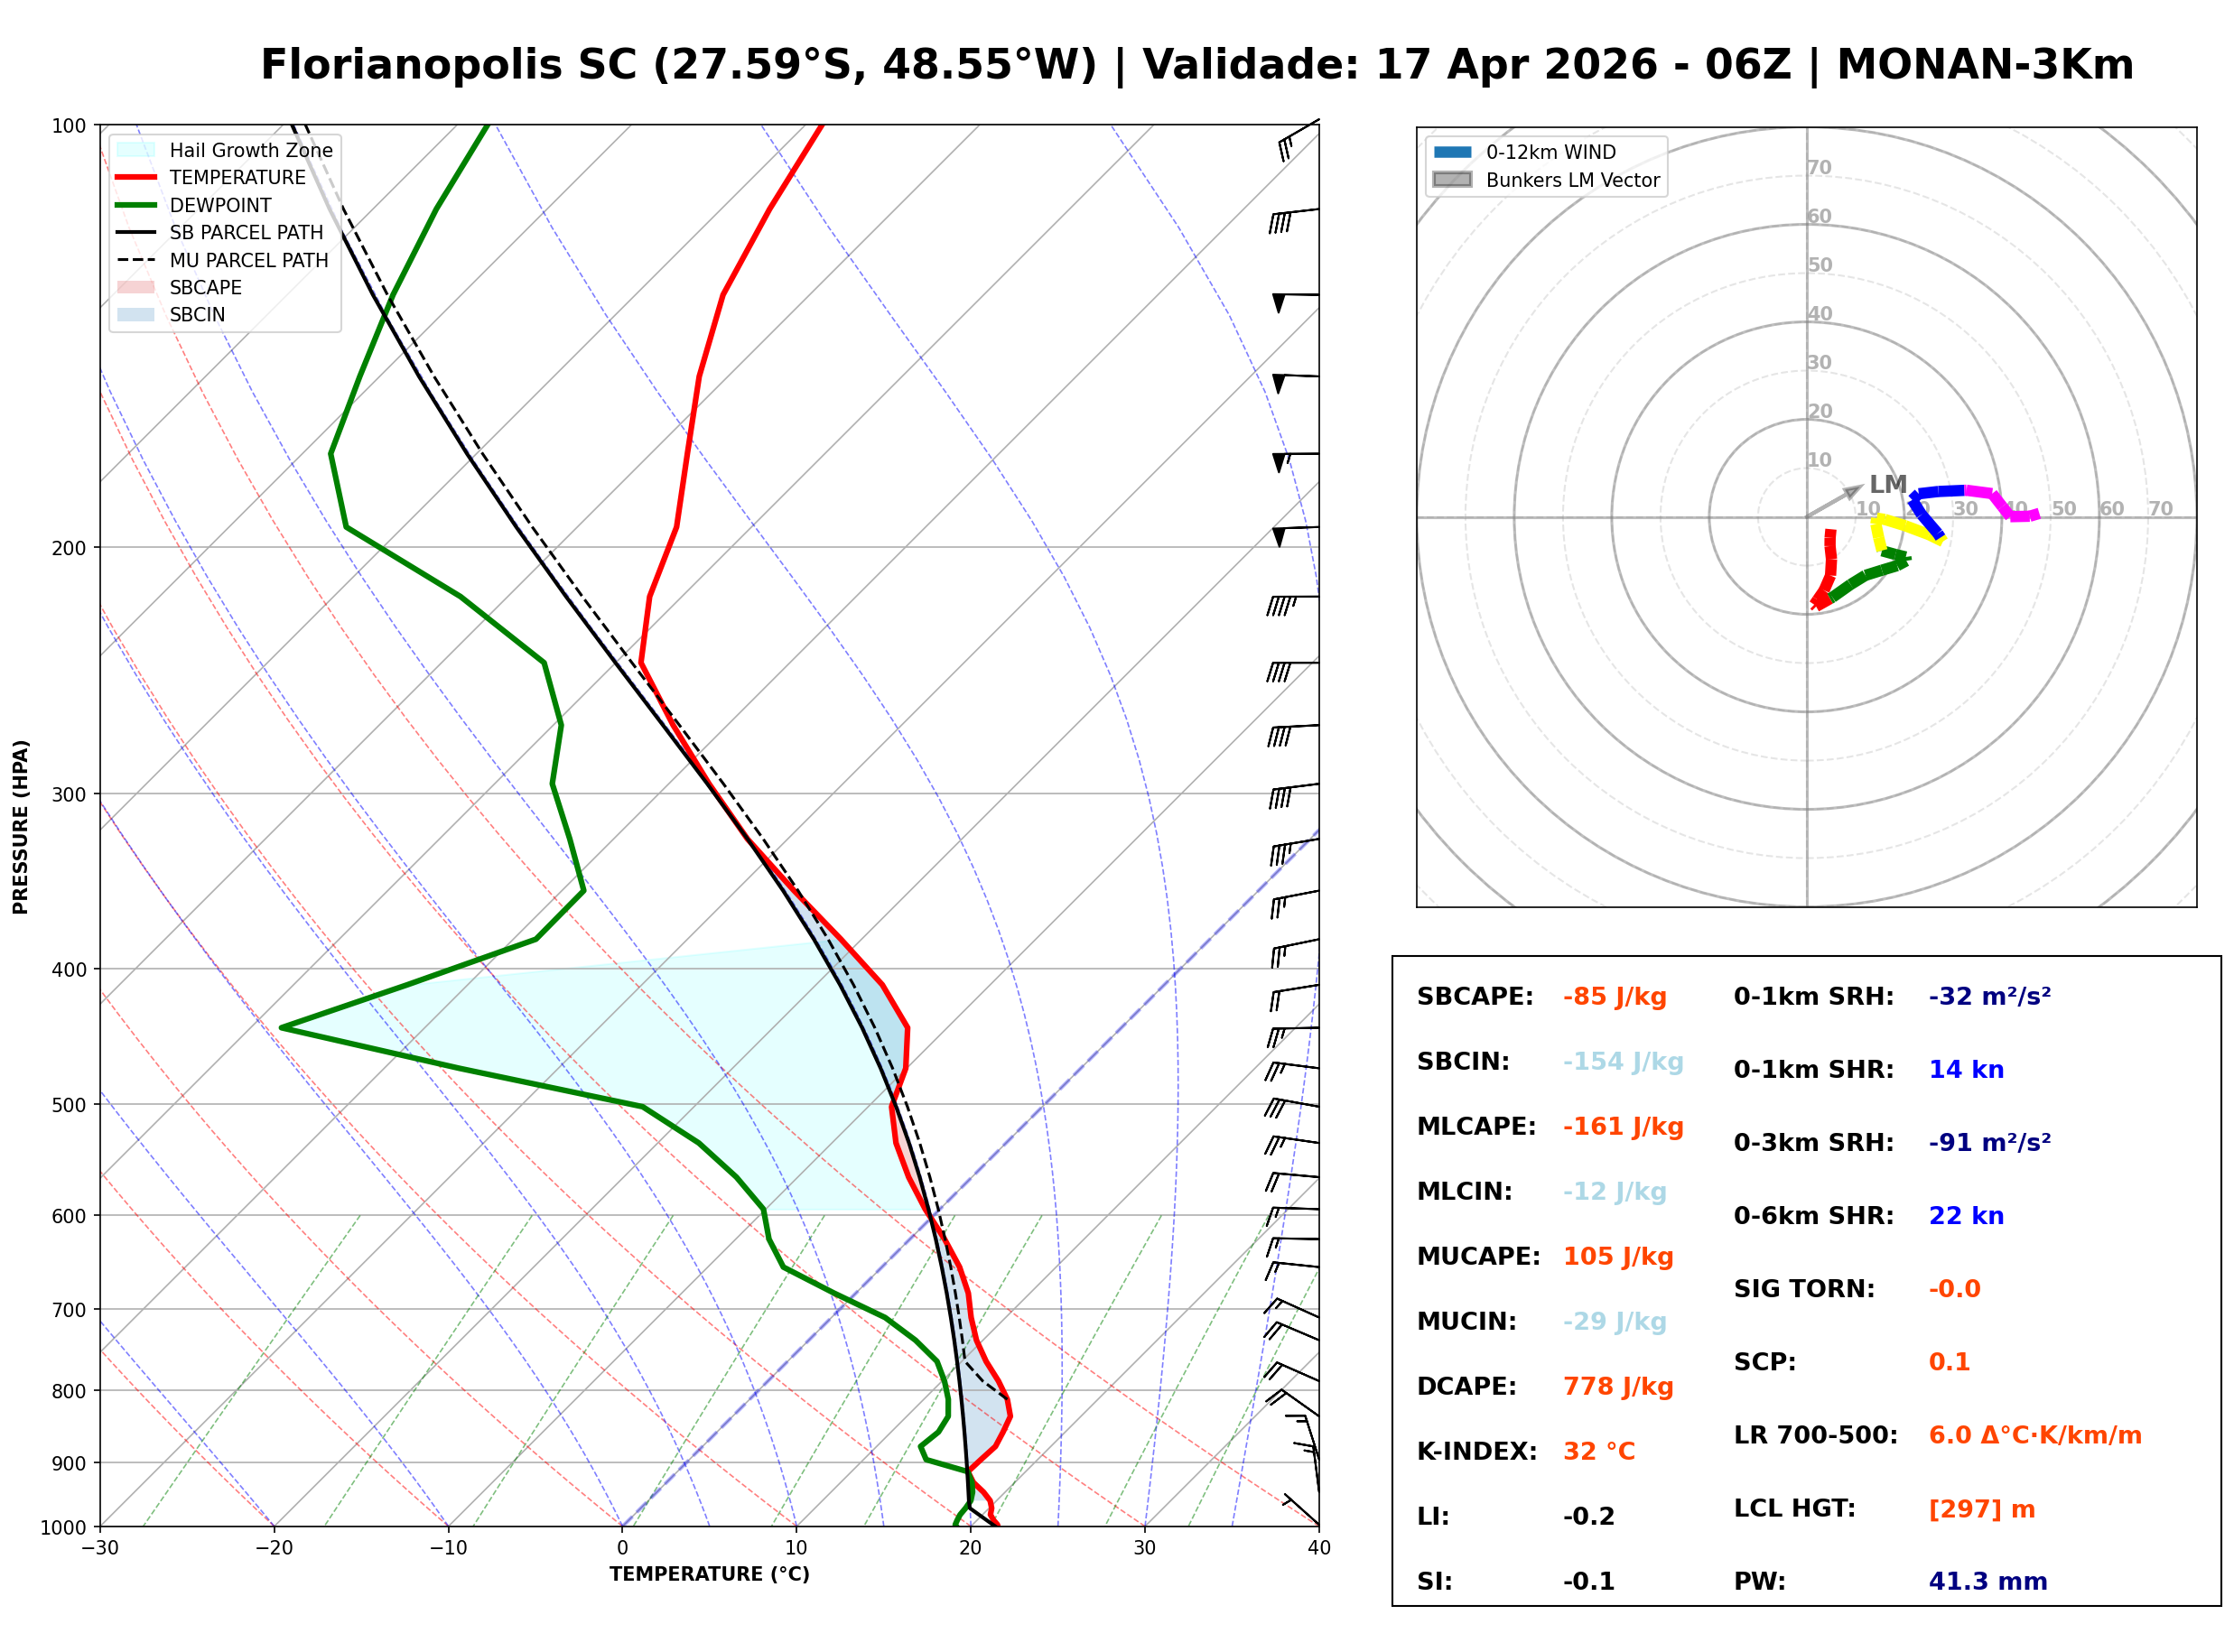
Task: Click the red TEMPERATURE legend line
Action: tap(136, 178)
